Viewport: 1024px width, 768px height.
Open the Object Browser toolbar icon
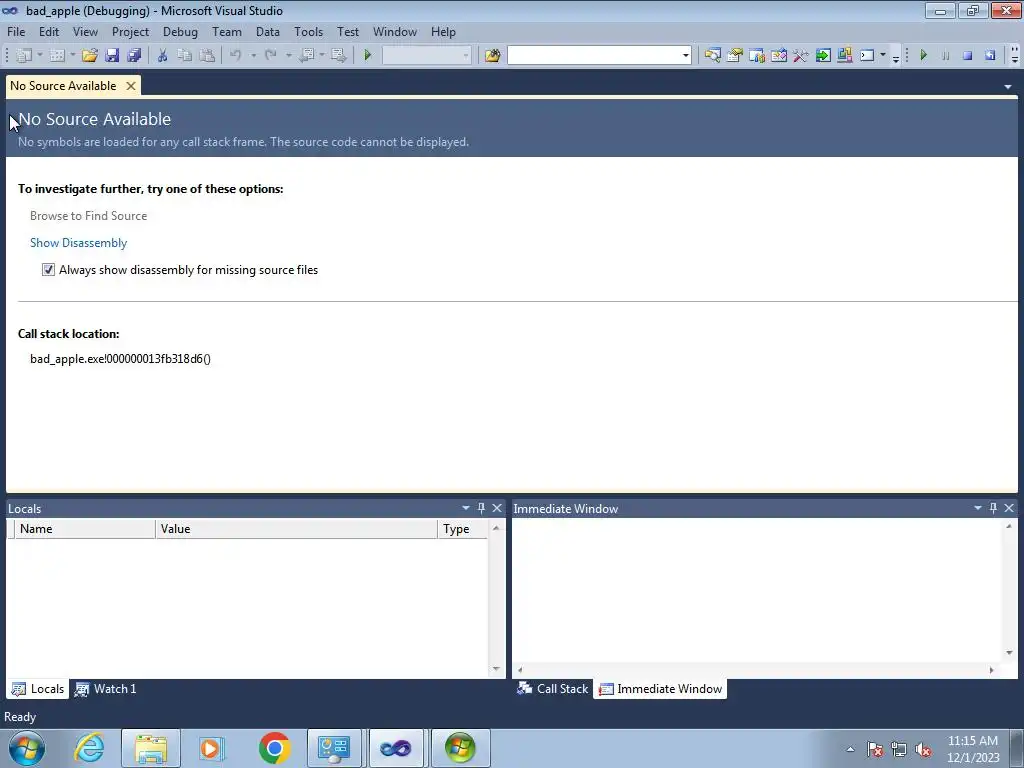click(757, 56)
